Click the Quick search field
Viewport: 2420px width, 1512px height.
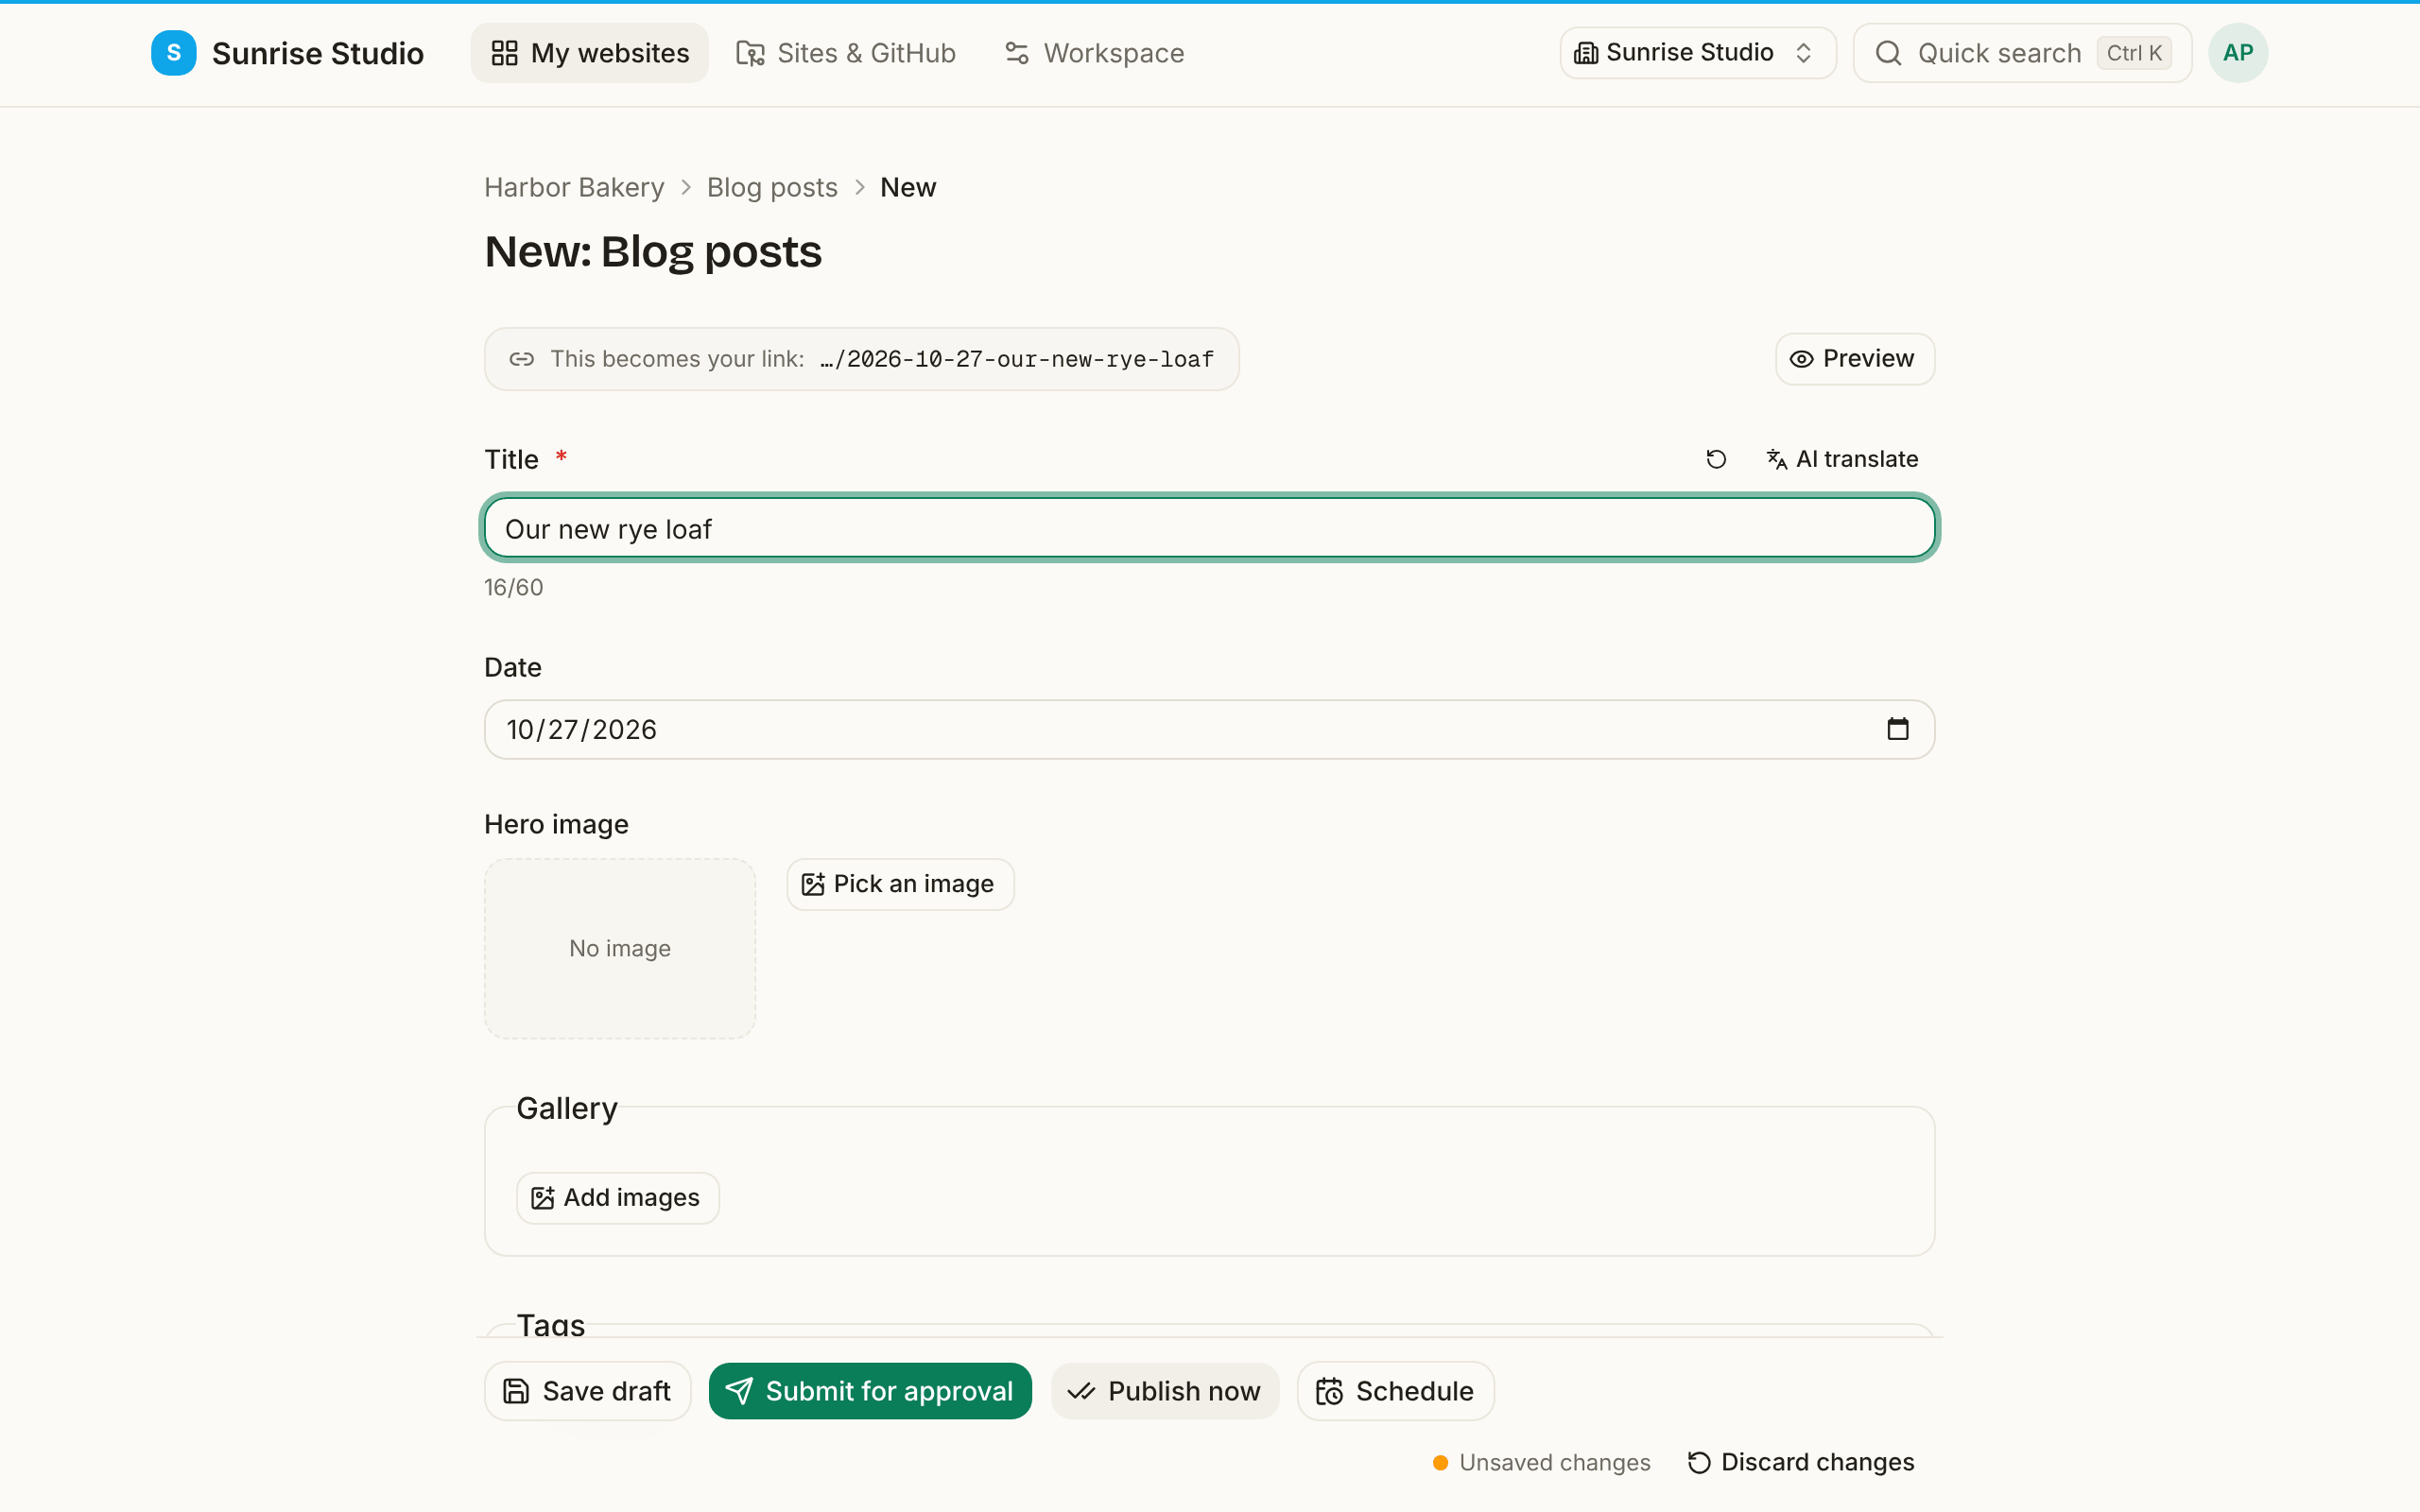2022,53
